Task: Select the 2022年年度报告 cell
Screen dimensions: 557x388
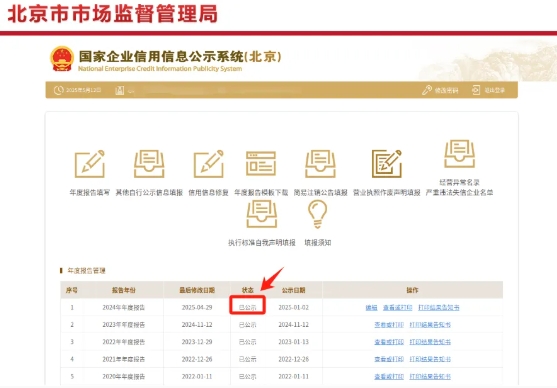Action: click(x=124, y=342)
